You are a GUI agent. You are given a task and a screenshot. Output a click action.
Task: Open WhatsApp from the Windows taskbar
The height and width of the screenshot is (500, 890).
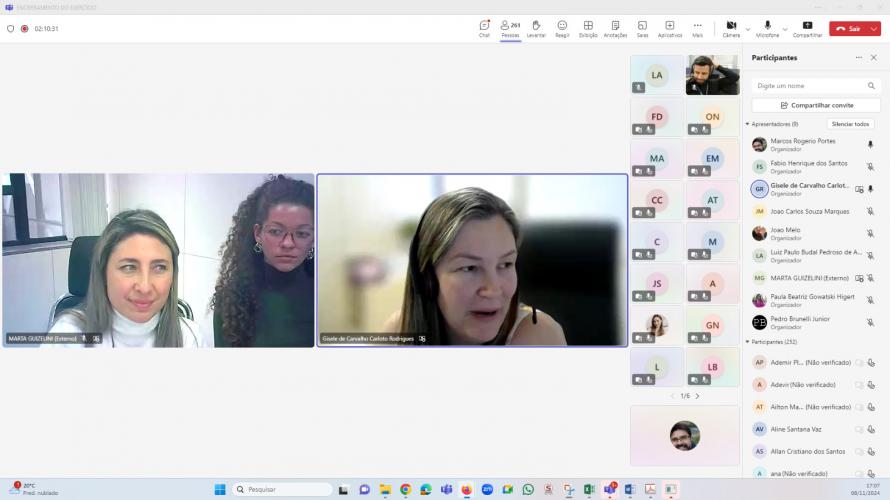[528, 489]
